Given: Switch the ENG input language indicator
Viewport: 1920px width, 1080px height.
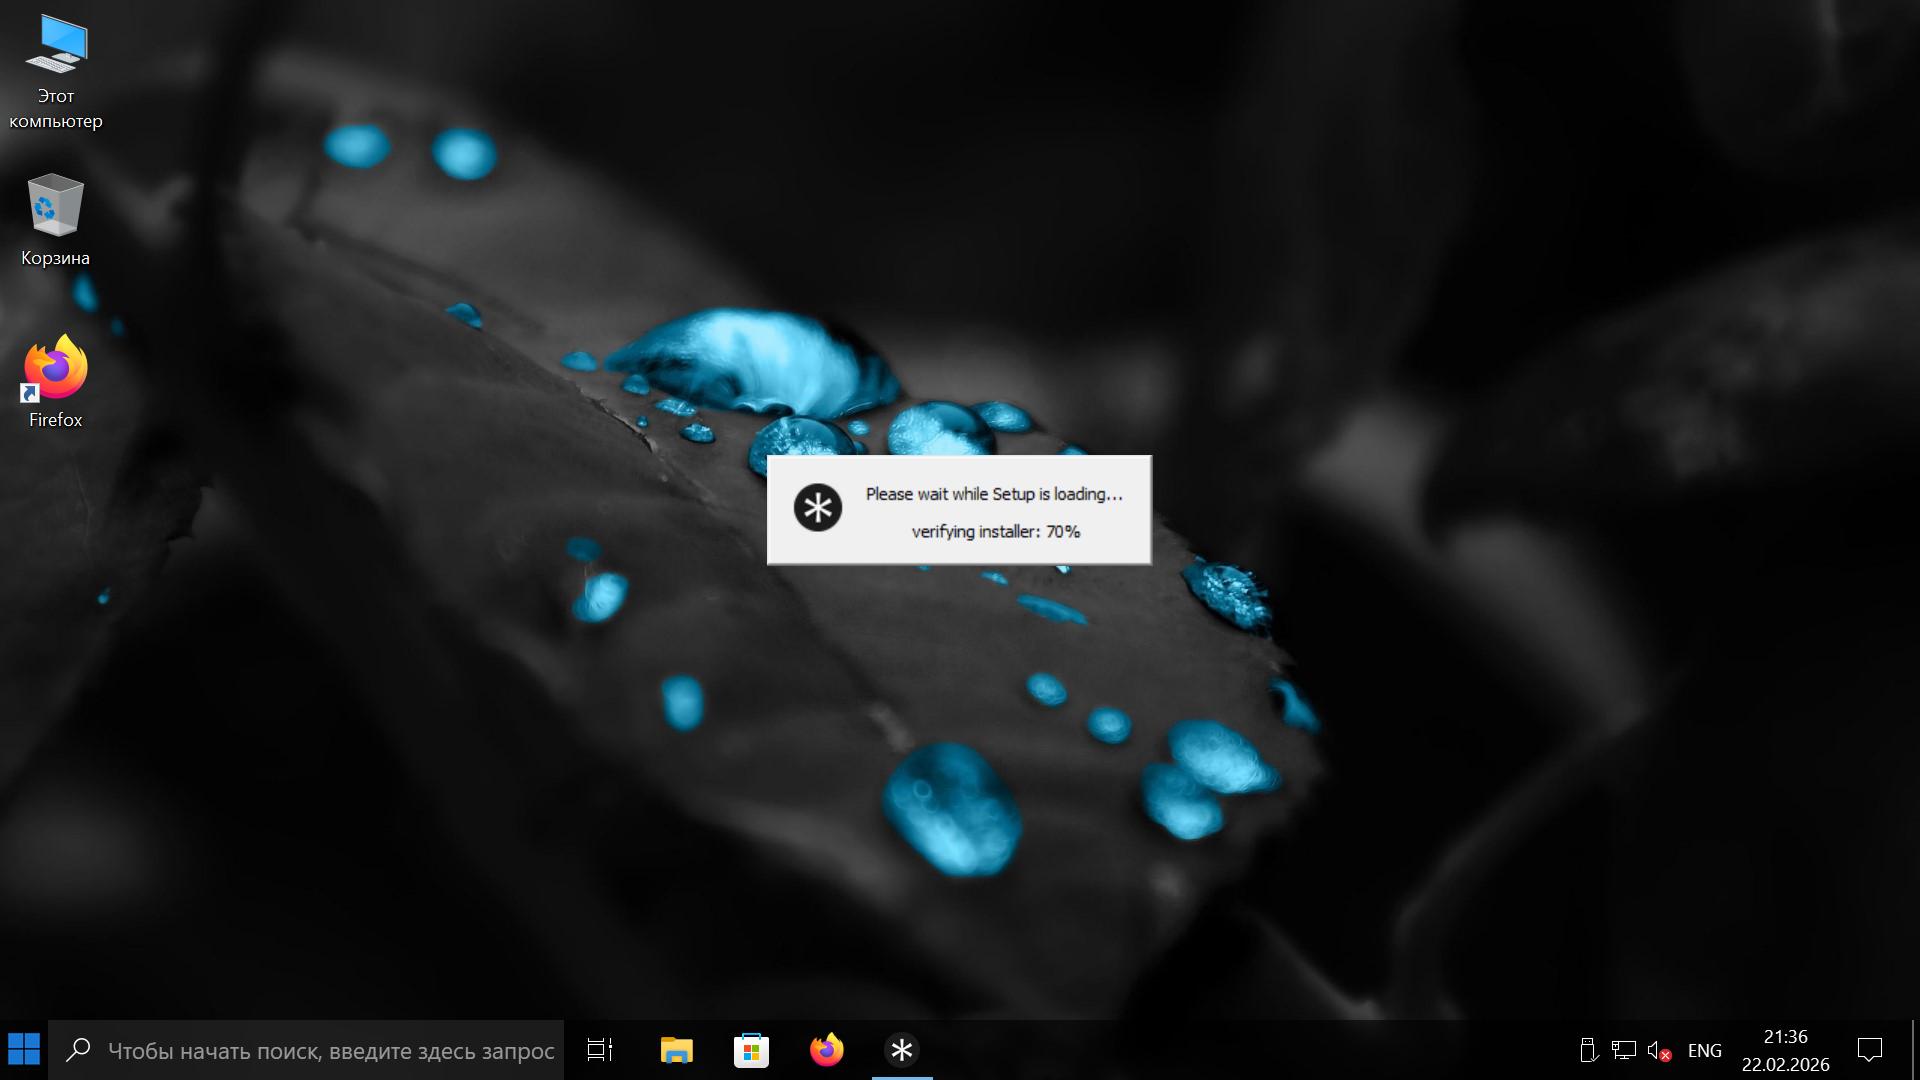Looking at the screenshot, I should pyautogui.click(x=1704, y=1050).
